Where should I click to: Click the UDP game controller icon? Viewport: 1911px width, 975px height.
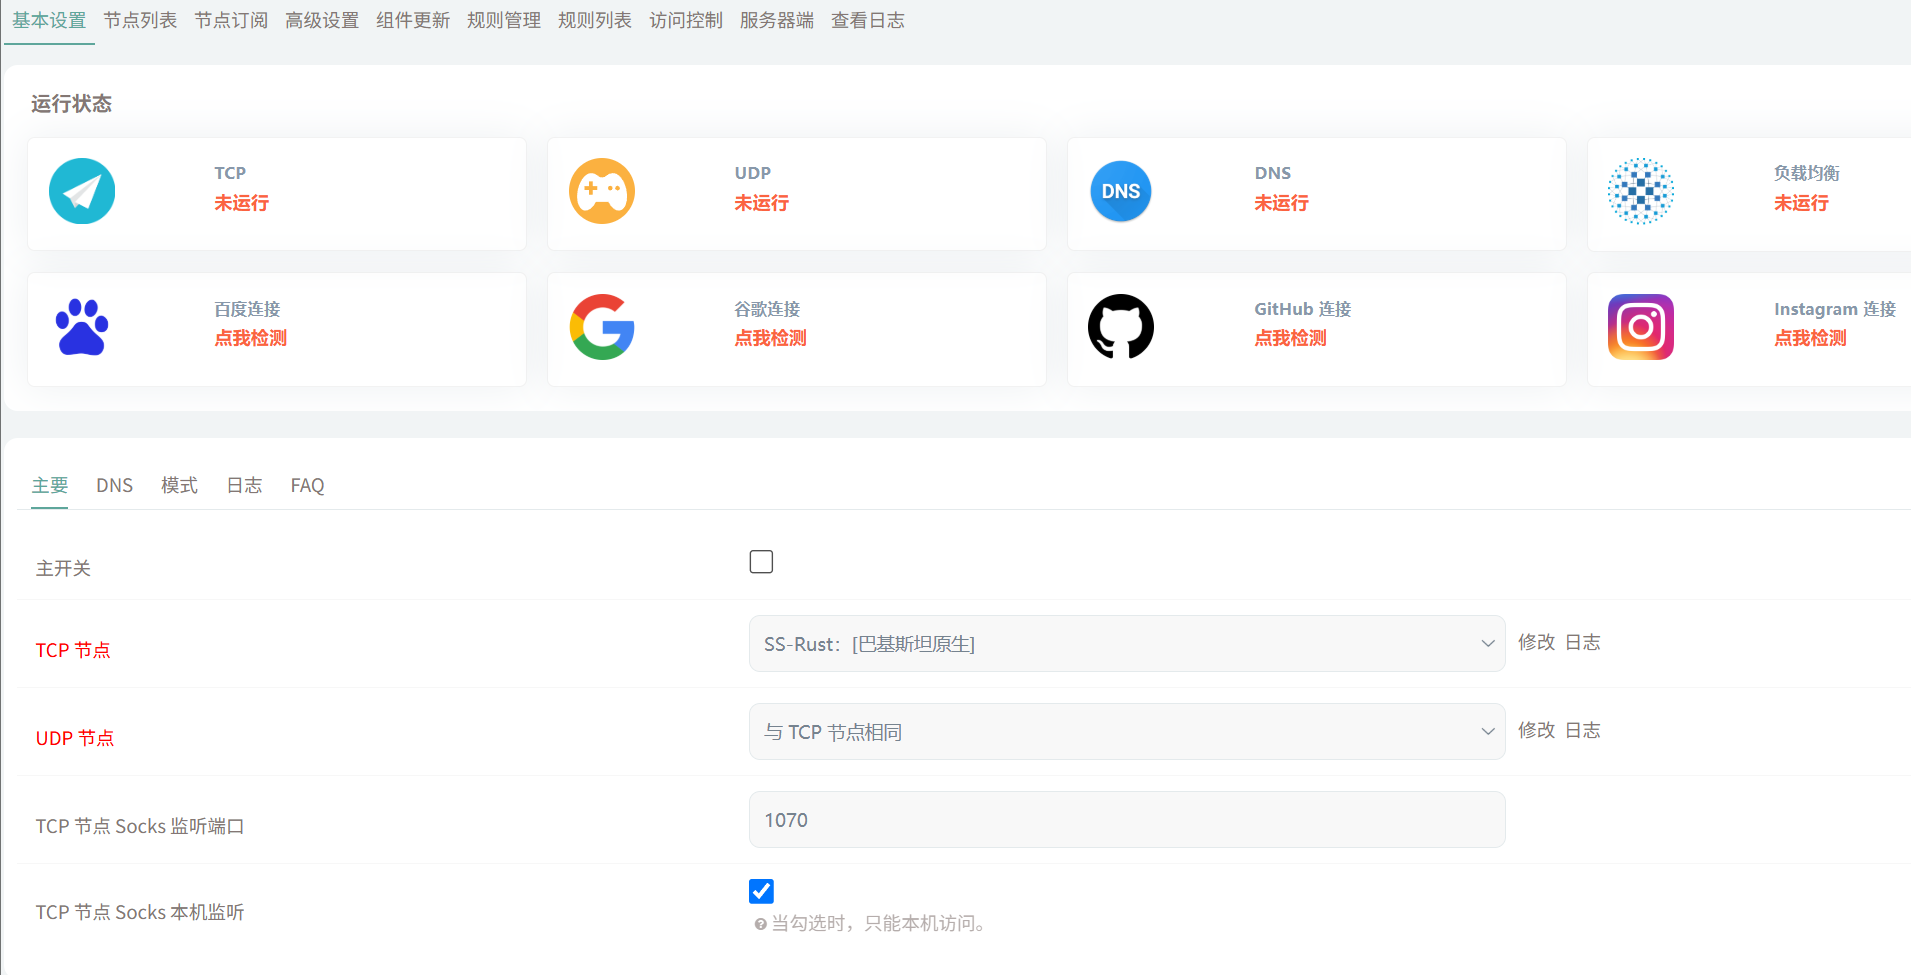pos(602,191)
